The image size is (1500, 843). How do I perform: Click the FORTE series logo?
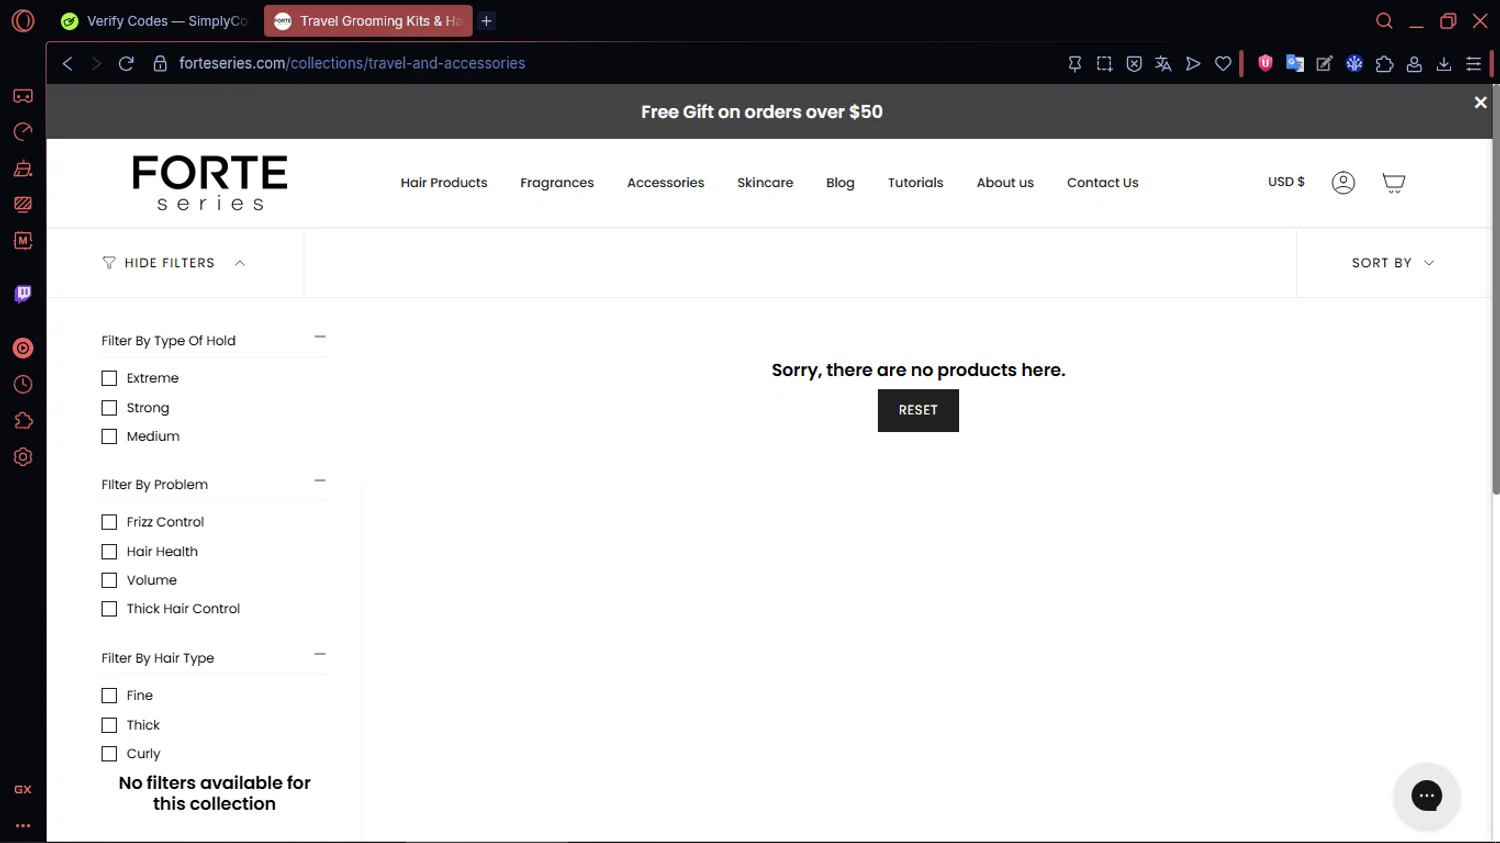pyautogui.click(x=210, y=182)
